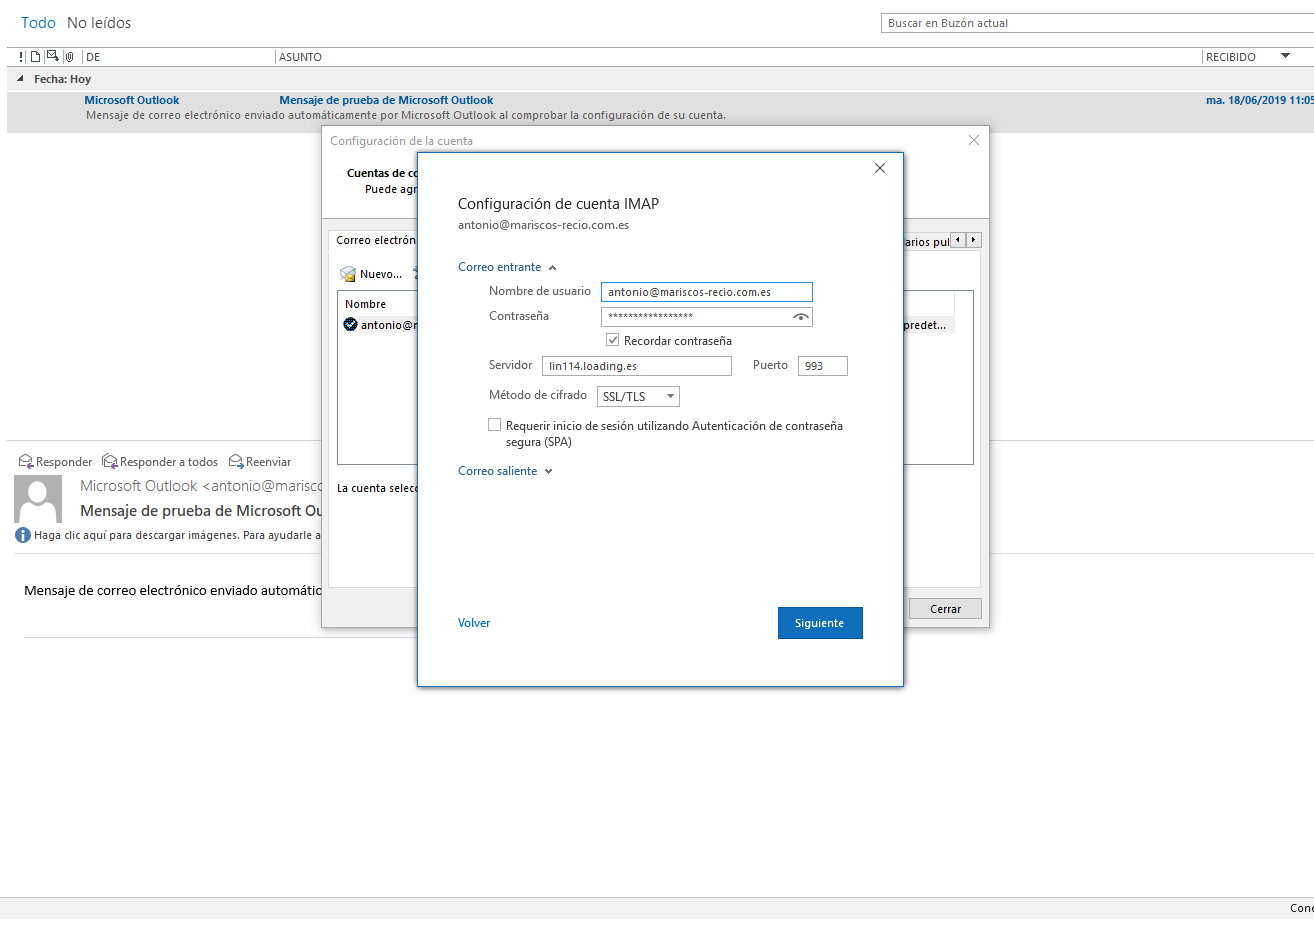The height and width of the screenshot is (930, 1314).
Task: Toggle the Recordar contraseña checkbox
Action: click(x=613, y=340)
